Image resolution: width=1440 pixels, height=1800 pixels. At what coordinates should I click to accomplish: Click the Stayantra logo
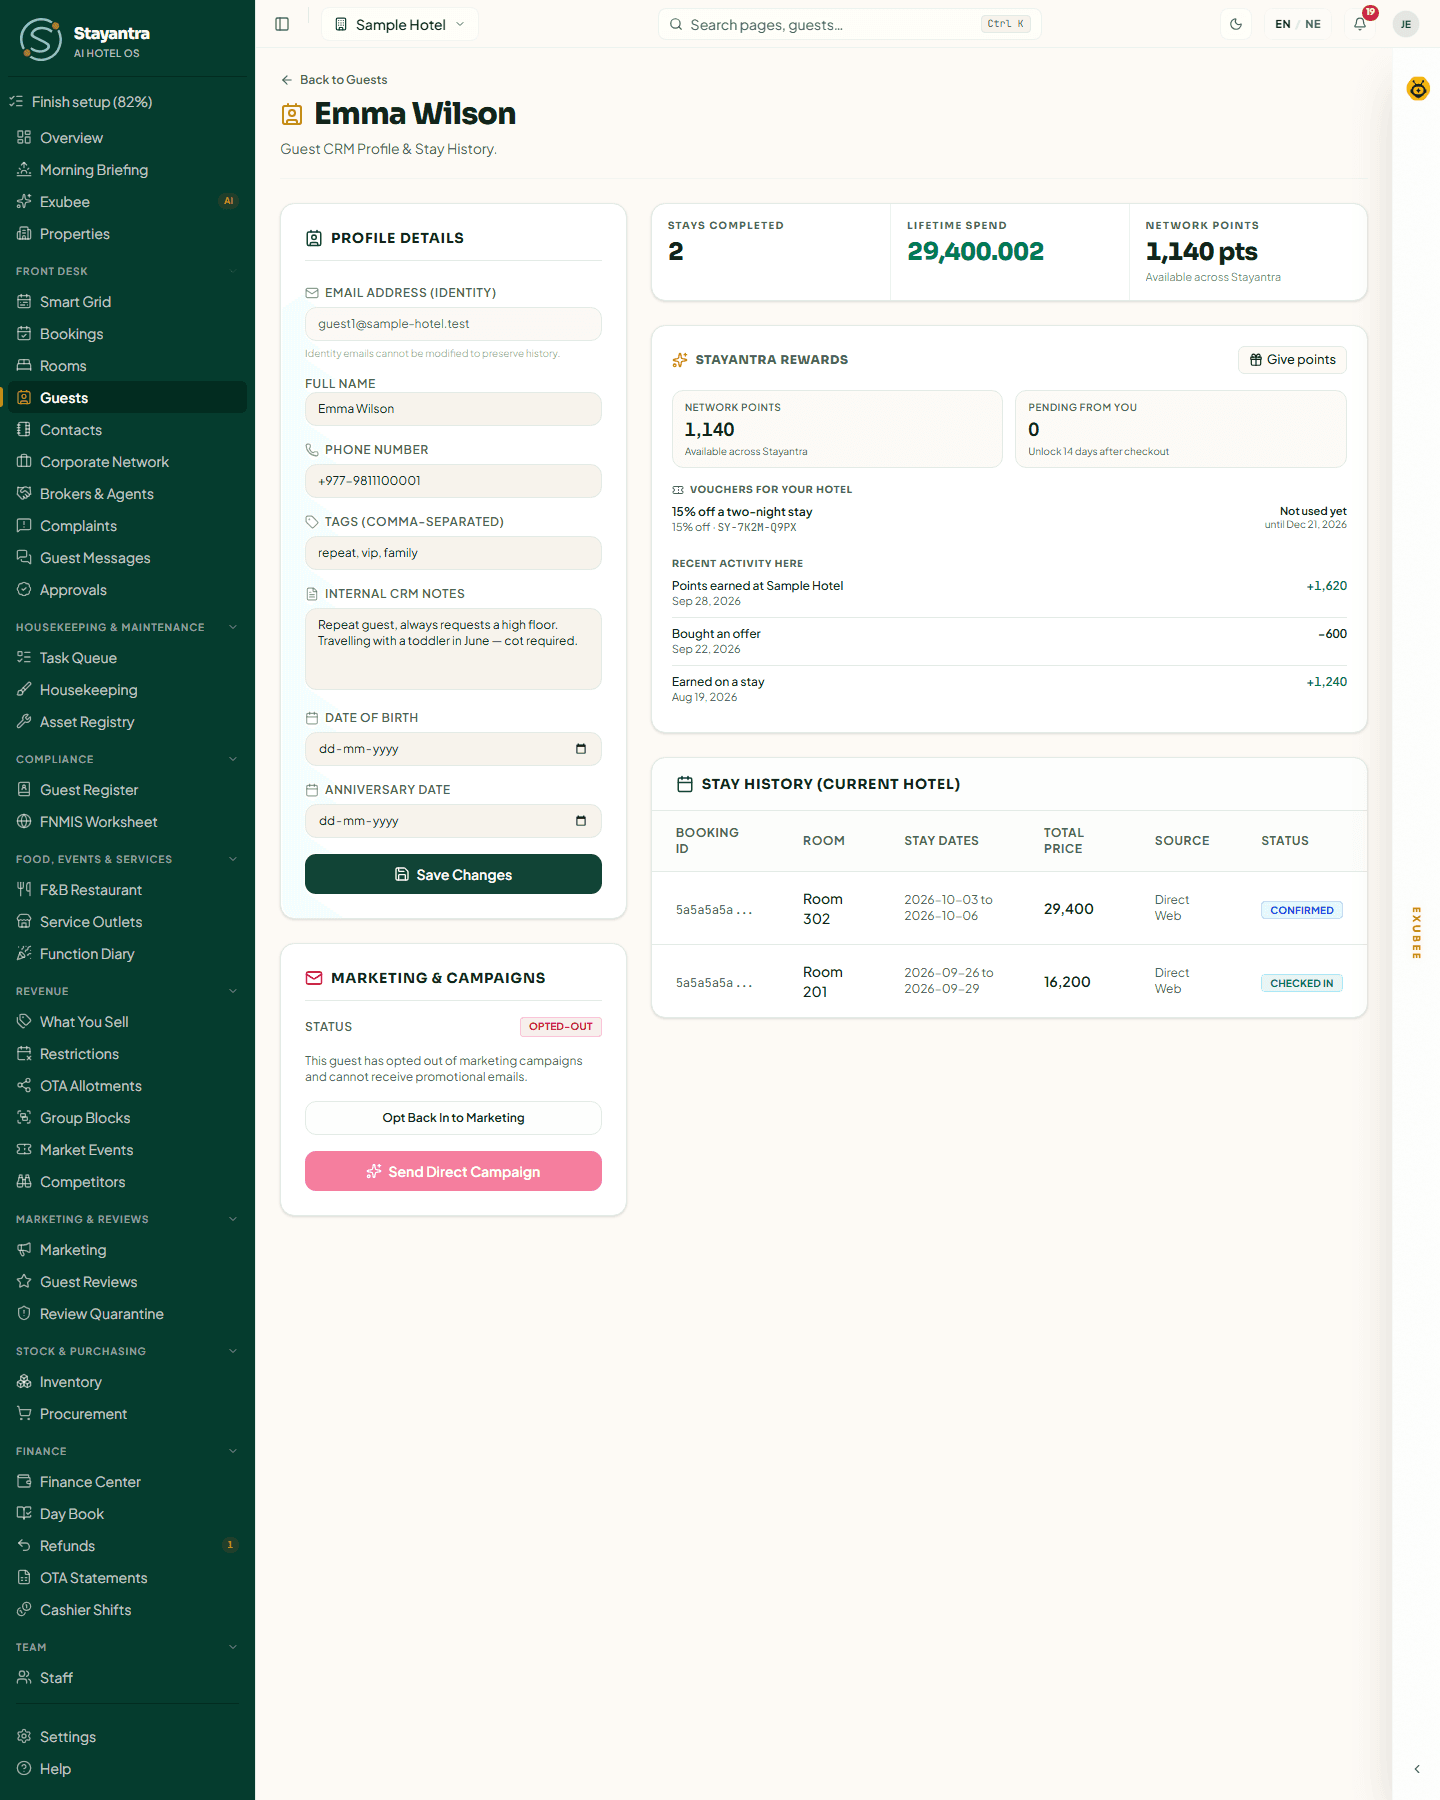pos(84,39)
